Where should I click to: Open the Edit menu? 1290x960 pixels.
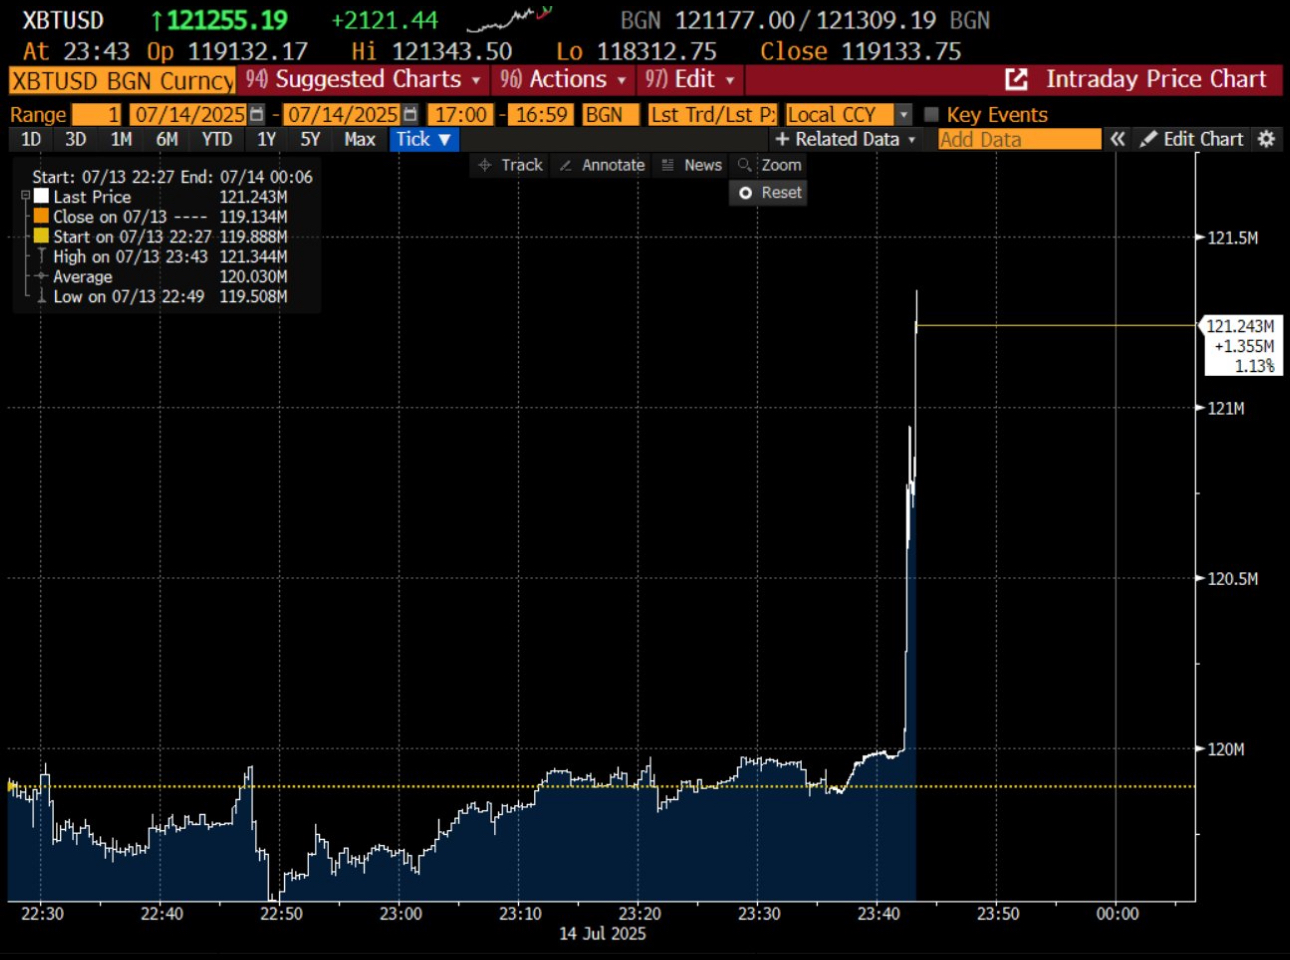[x=690, y=79]
